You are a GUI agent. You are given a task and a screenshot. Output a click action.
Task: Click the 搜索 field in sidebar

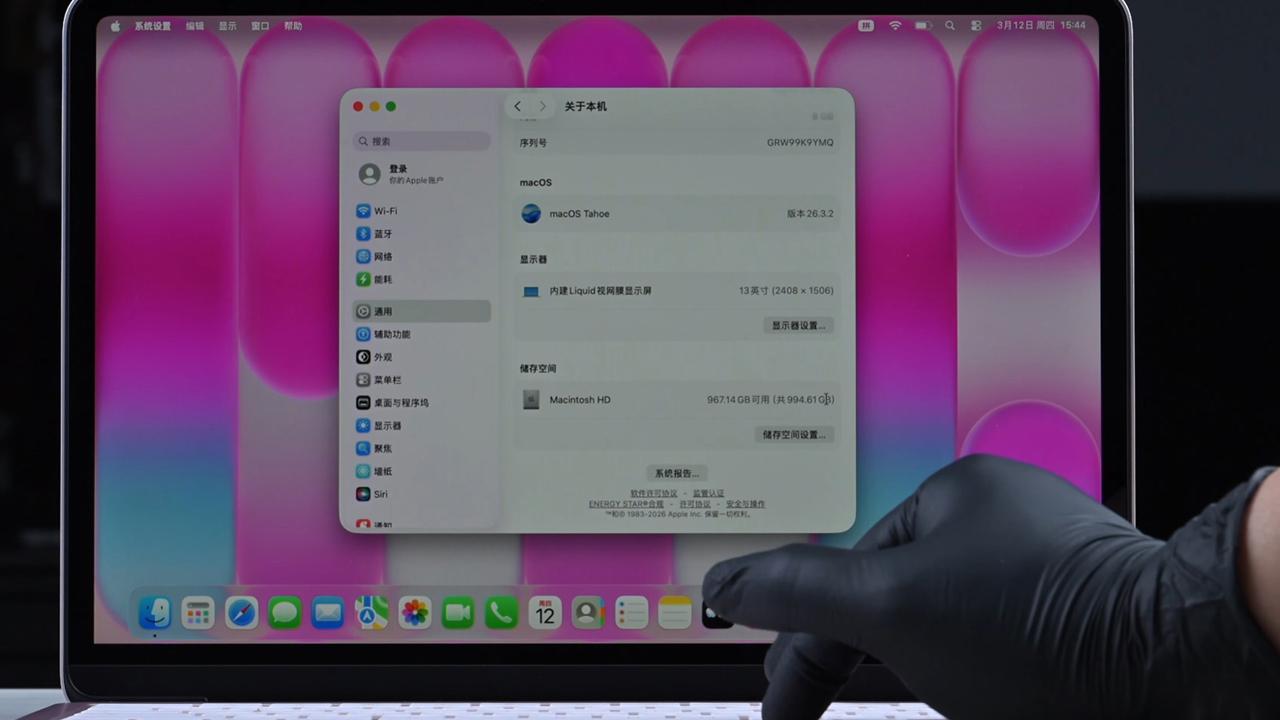[x=422, y=141]
